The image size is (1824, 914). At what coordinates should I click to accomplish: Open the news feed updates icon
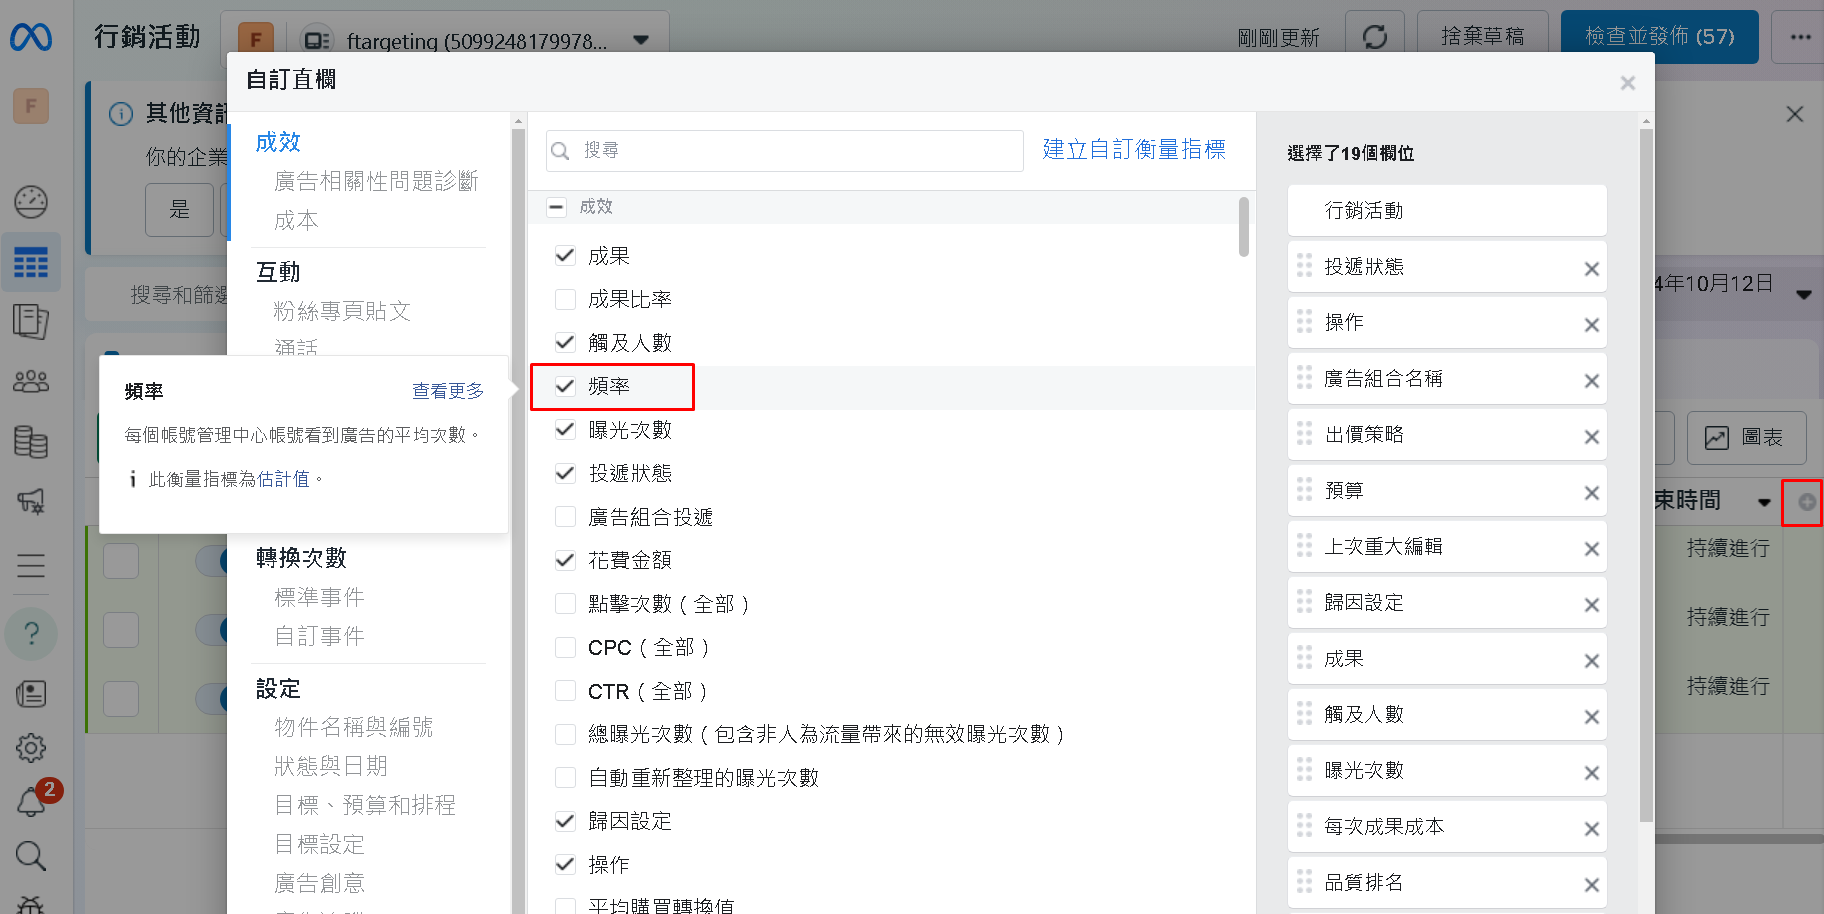point(31,694)
